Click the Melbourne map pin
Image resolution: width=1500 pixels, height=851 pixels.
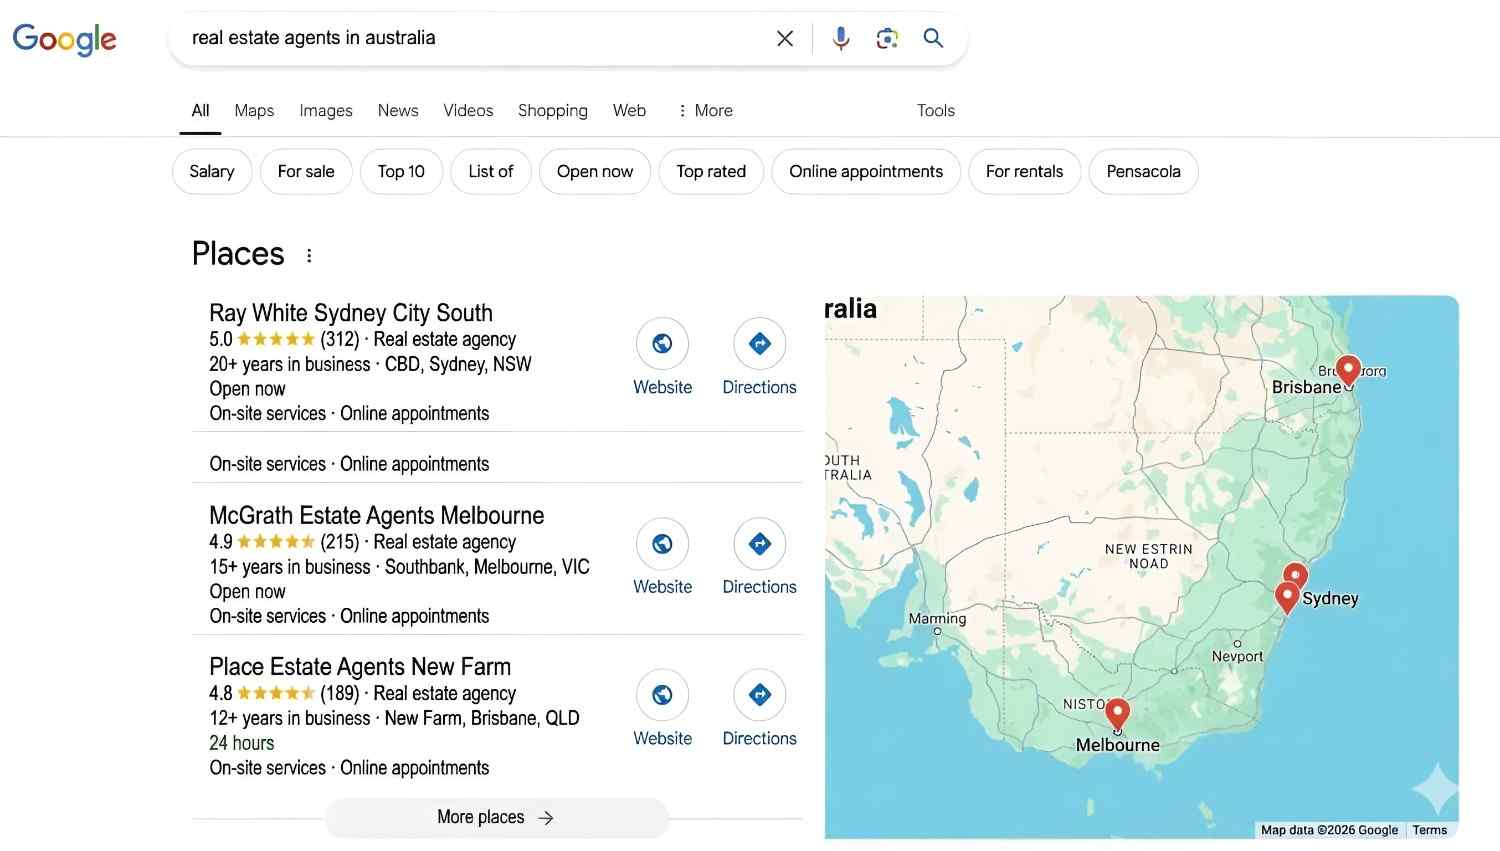(x=1117, y=713)
